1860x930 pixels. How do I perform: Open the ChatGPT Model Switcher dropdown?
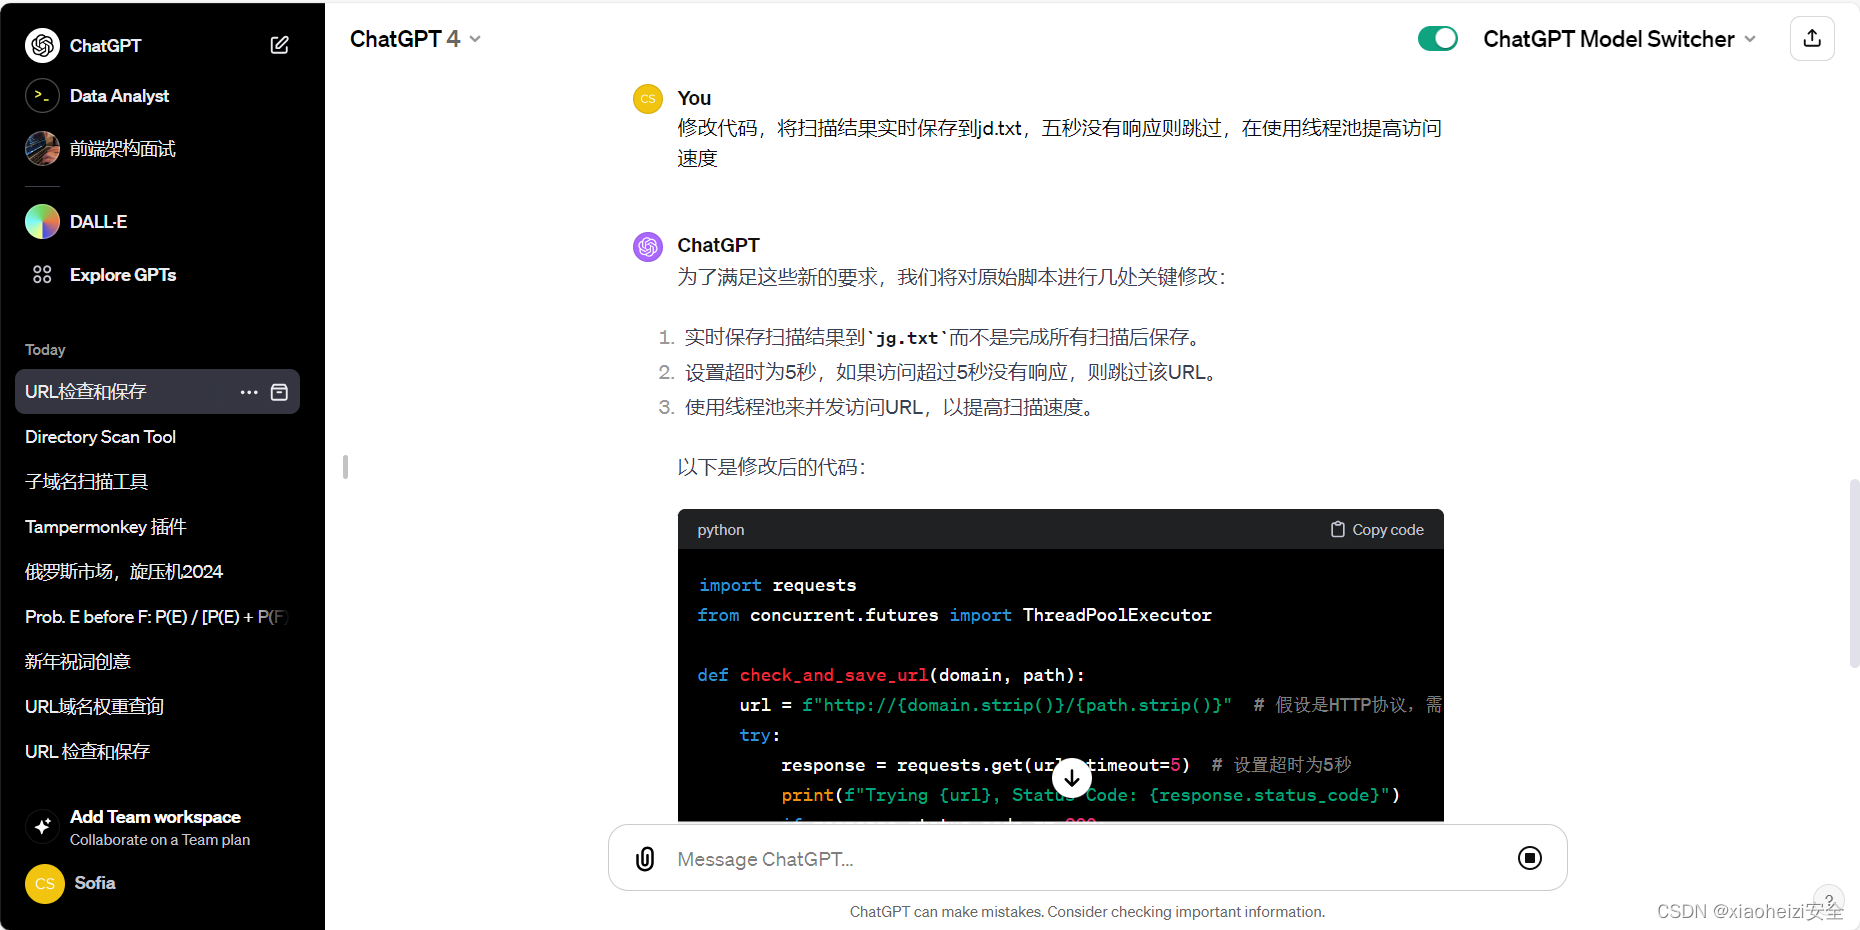point(1619,39)
